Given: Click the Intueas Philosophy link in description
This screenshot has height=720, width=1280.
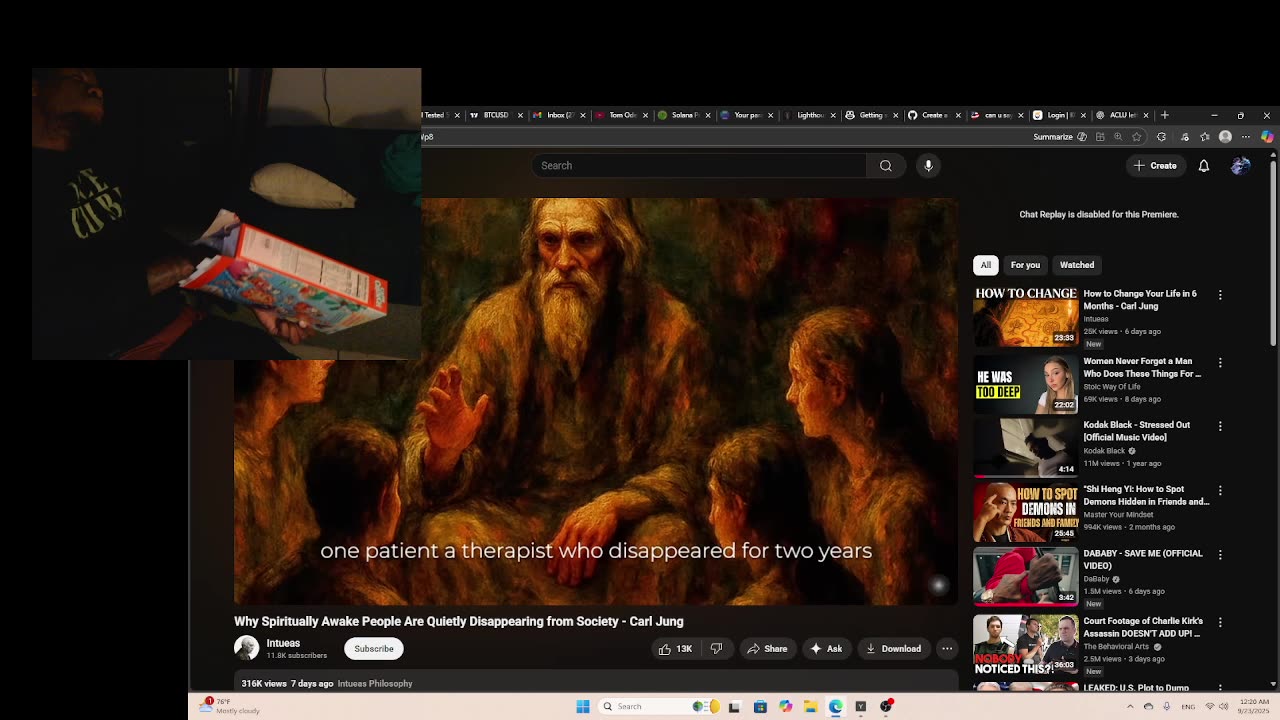Looking at the screenshot, I should point(375,684).
